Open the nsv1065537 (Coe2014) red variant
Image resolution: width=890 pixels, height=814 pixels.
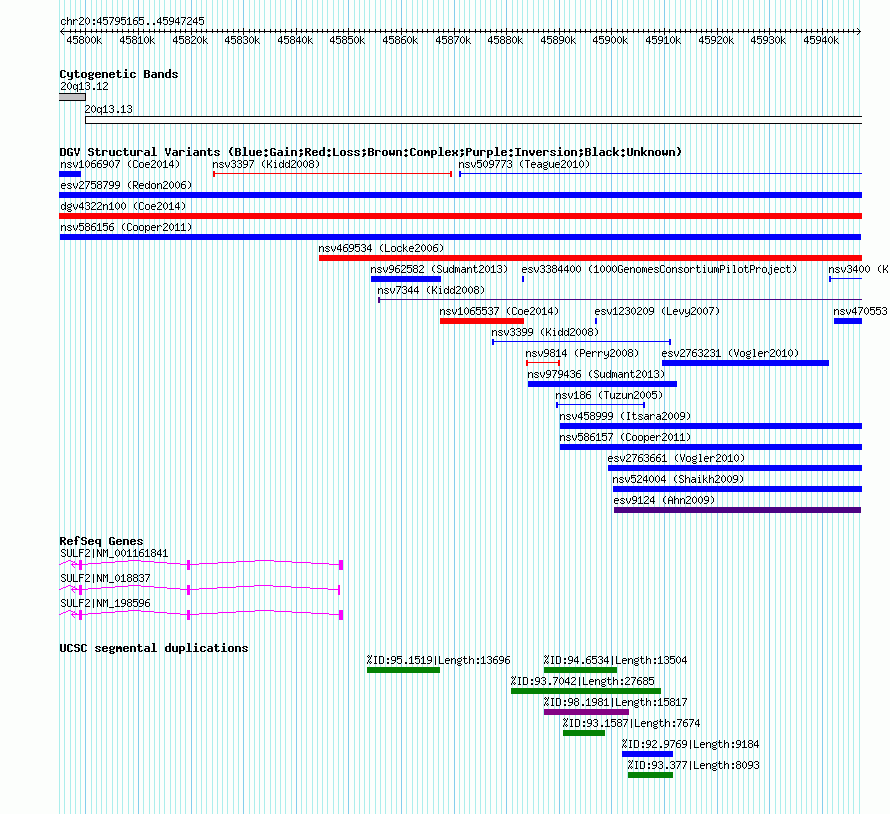(x=482, y=321)
